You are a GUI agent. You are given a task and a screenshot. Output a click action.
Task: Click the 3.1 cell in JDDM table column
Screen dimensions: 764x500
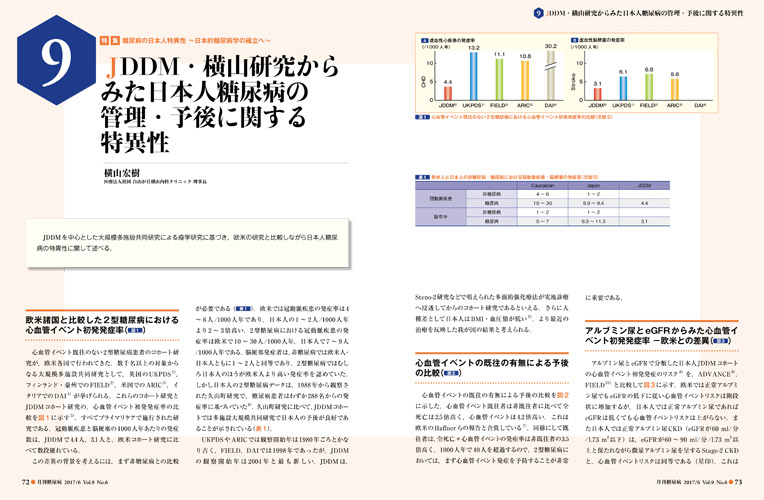(x=644, y=221)
